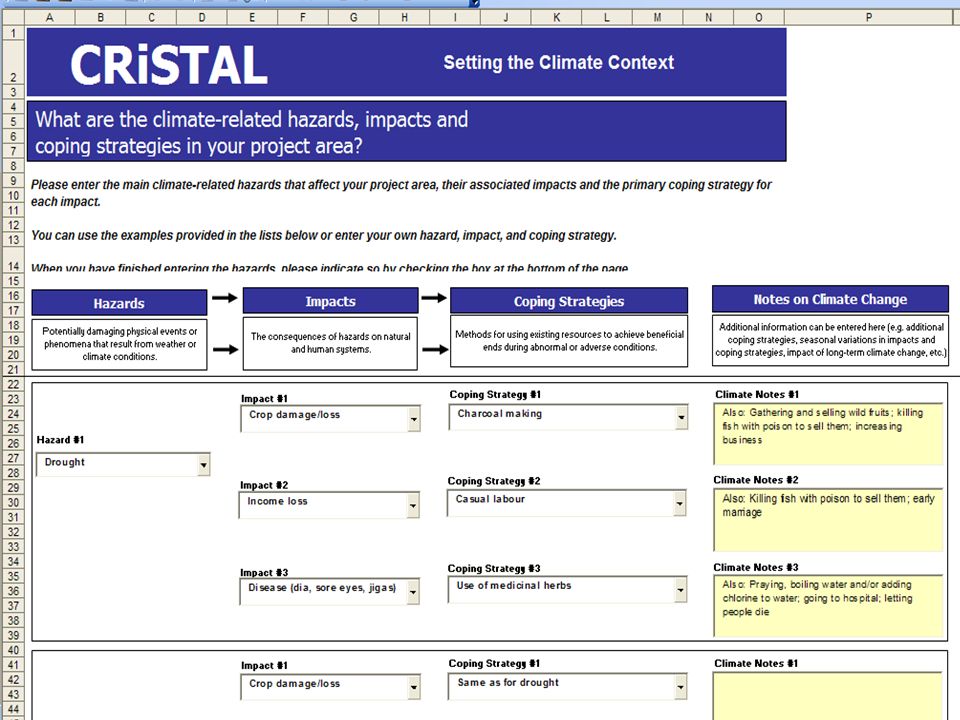960x720 pixels.
Task: Expand the Income loss impact dropdown
Action: coord(413,506)
